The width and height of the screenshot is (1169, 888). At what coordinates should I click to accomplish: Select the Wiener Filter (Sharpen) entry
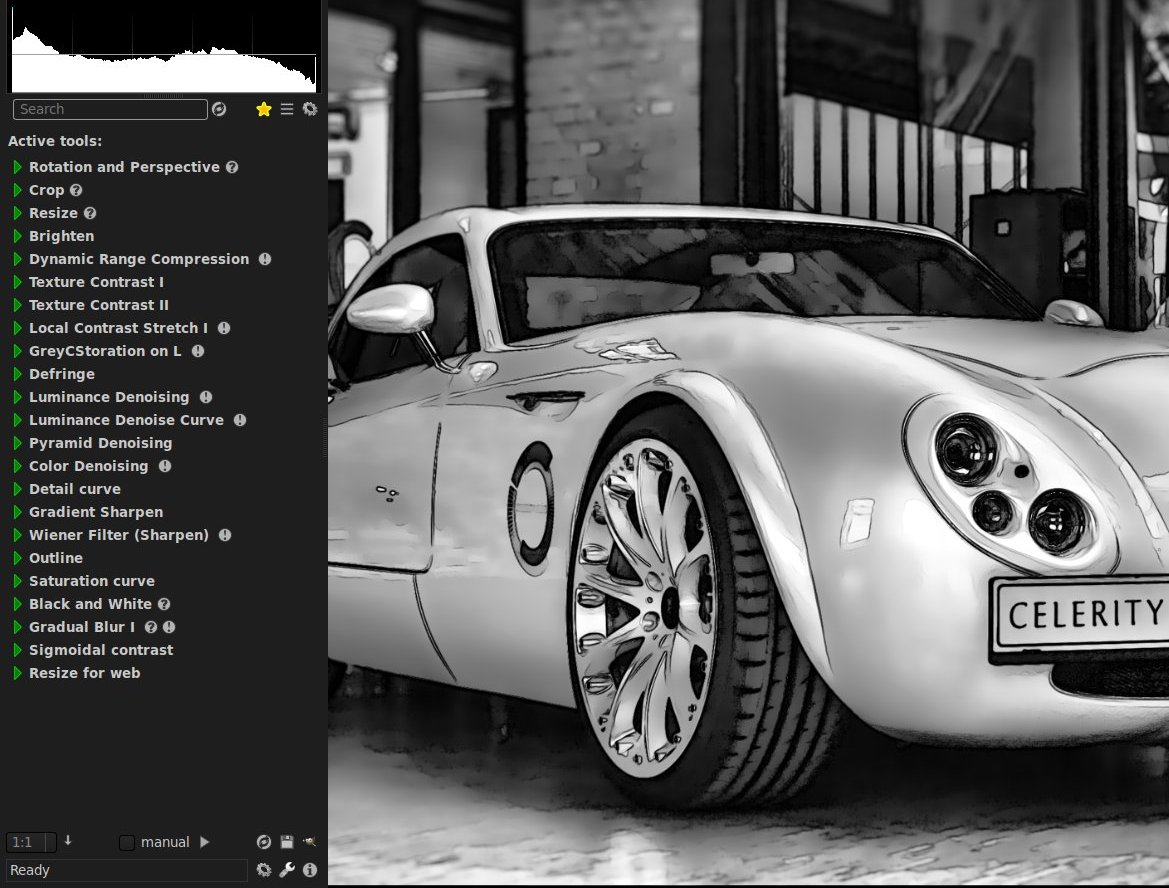click(x=119, y=535)
